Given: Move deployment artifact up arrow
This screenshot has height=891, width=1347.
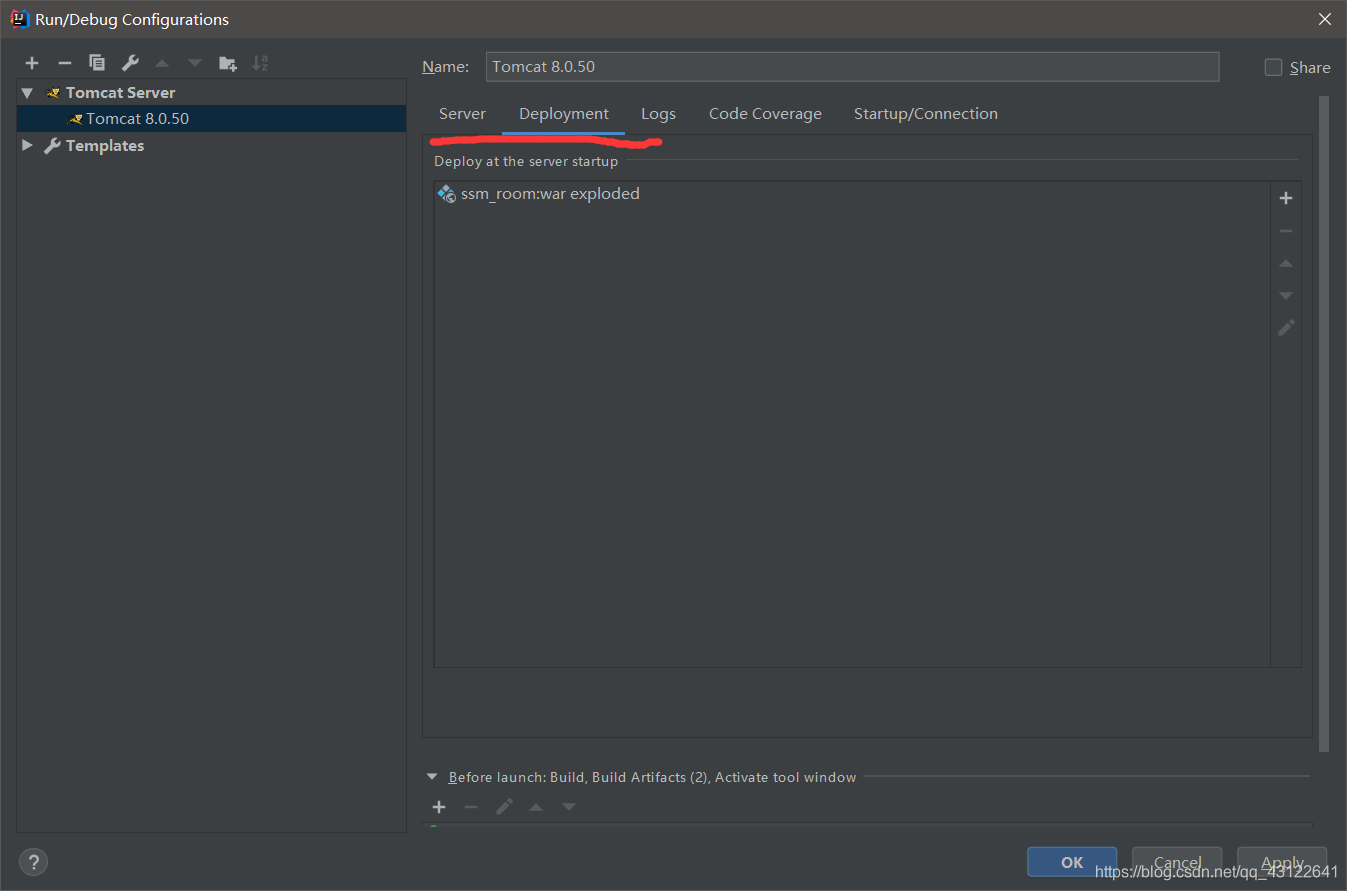Looking at the screenshot, I should click(x=1286, y=263).
